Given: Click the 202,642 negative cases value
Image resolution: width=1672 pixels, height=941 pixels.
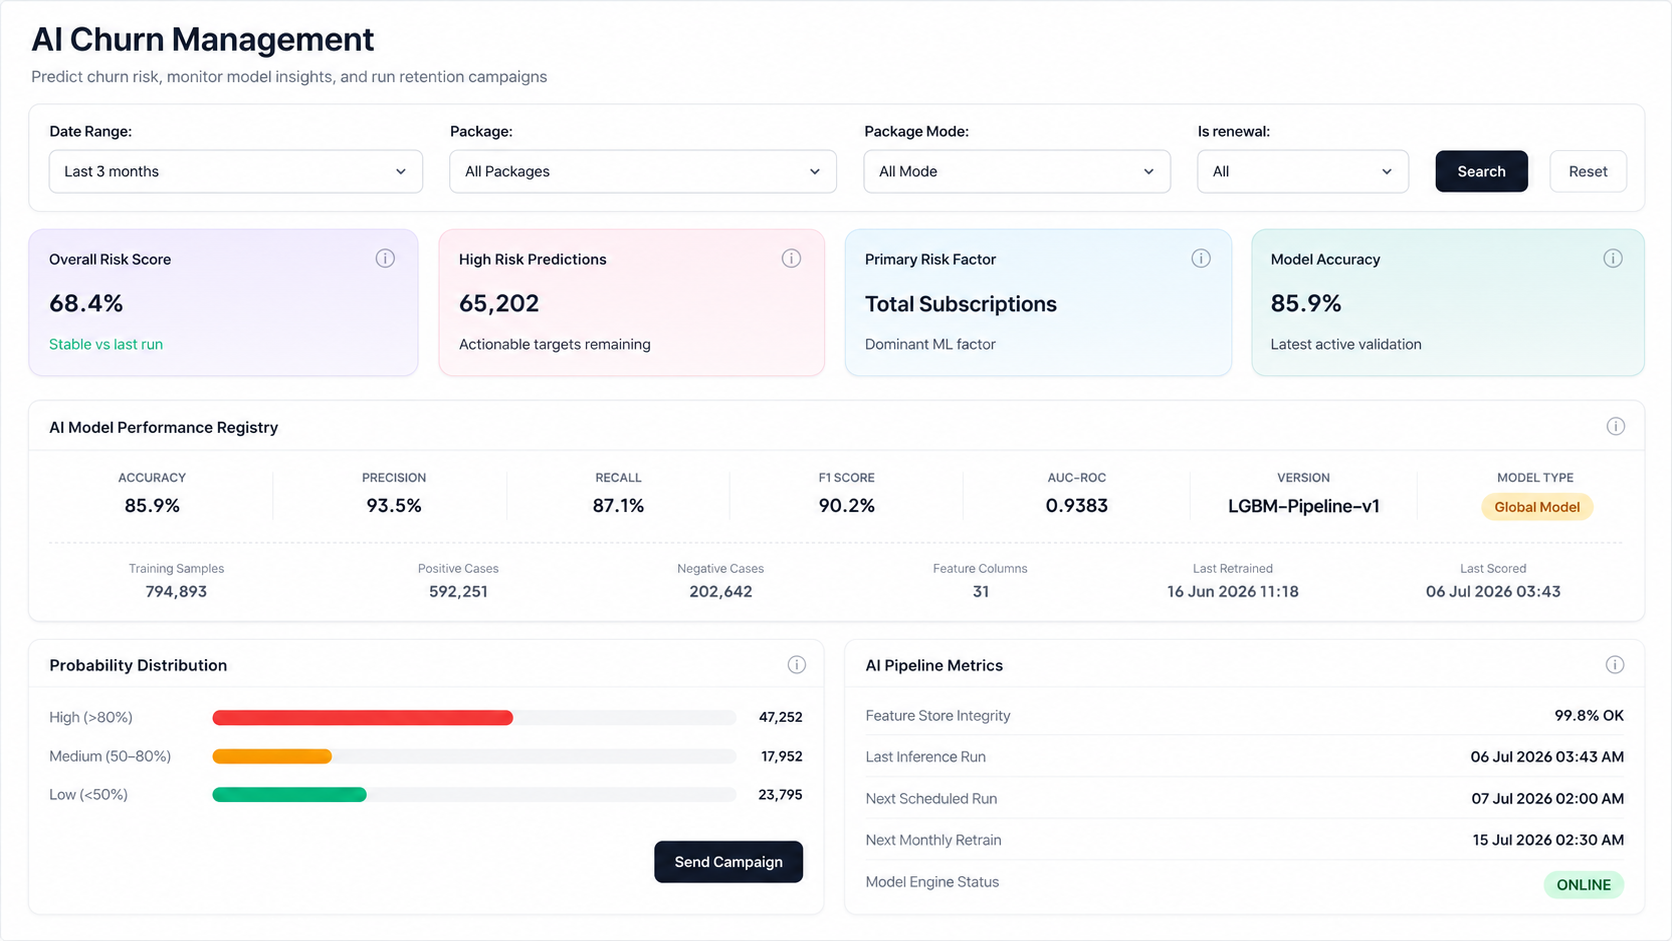Looking at the screenshot, I should pos(720,592).
